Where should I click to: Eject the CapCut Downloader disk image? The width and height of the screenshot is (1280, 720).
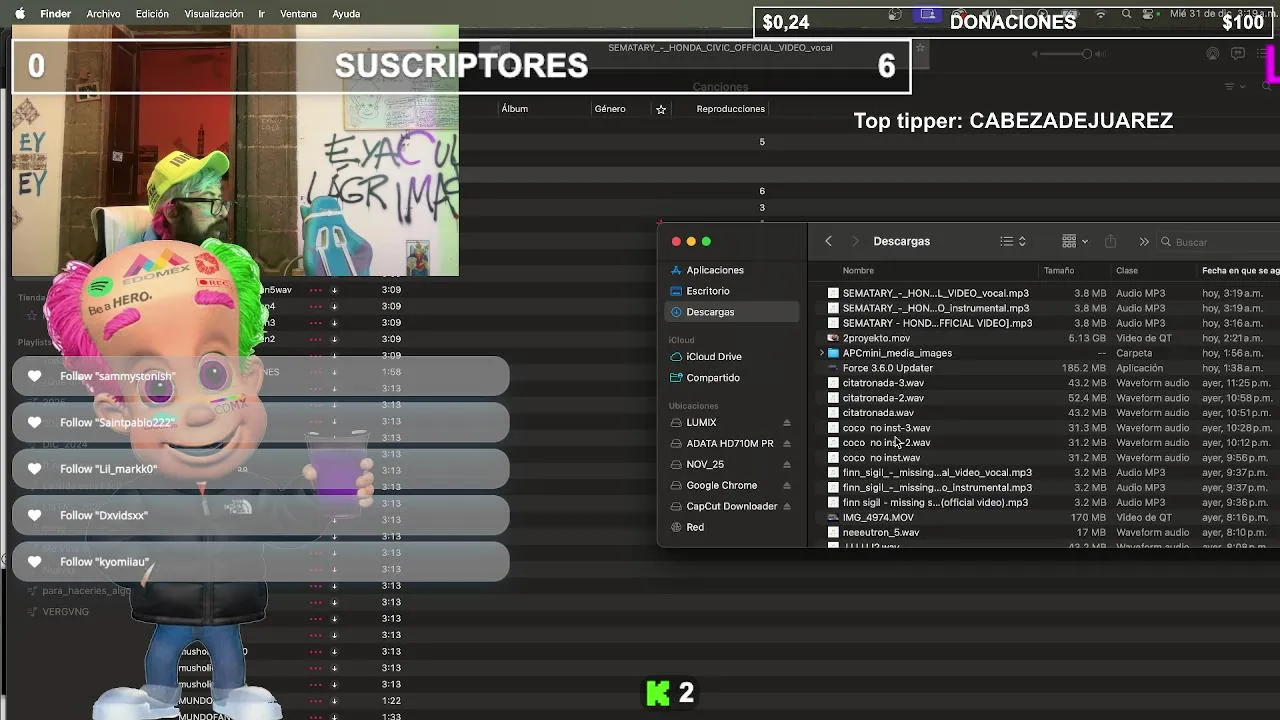tap(787, 507)
